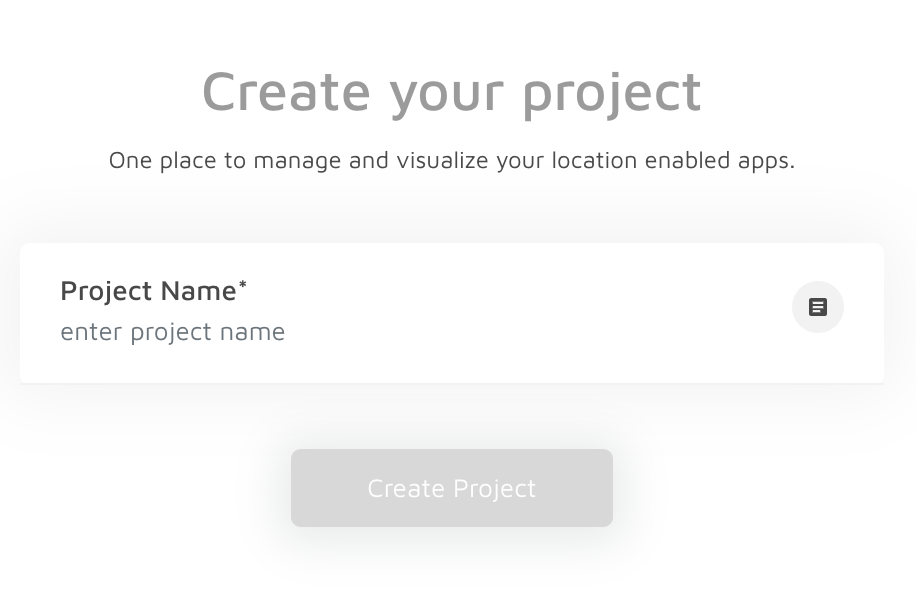Select the document-lines icon in the circle

(818, 307)
